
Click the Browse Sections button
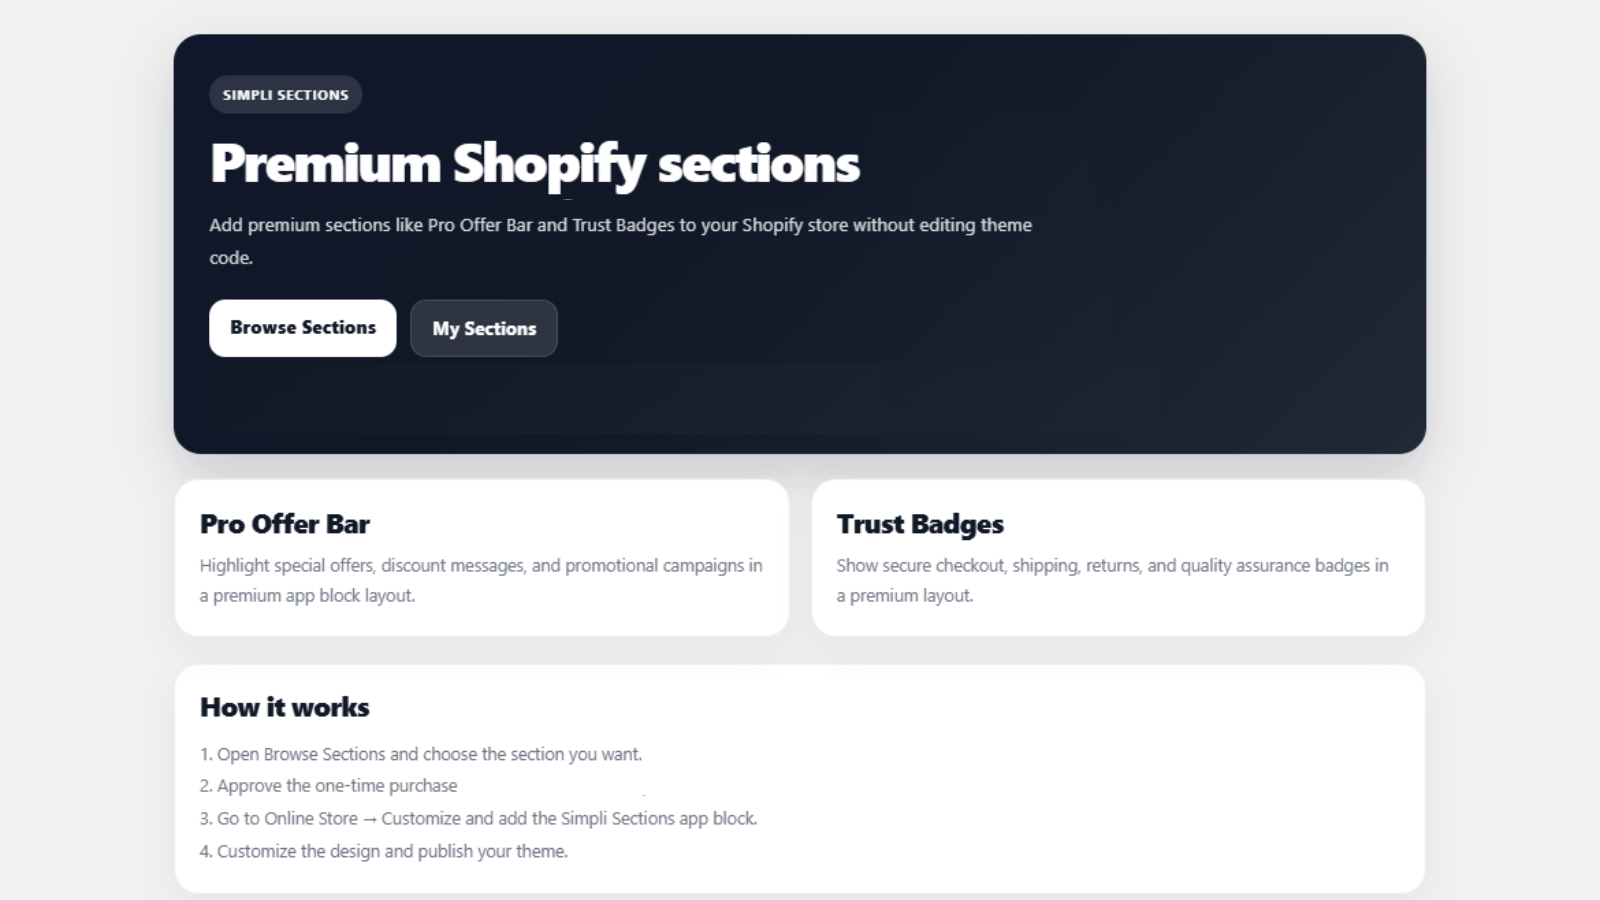click(x=302, y=327)
